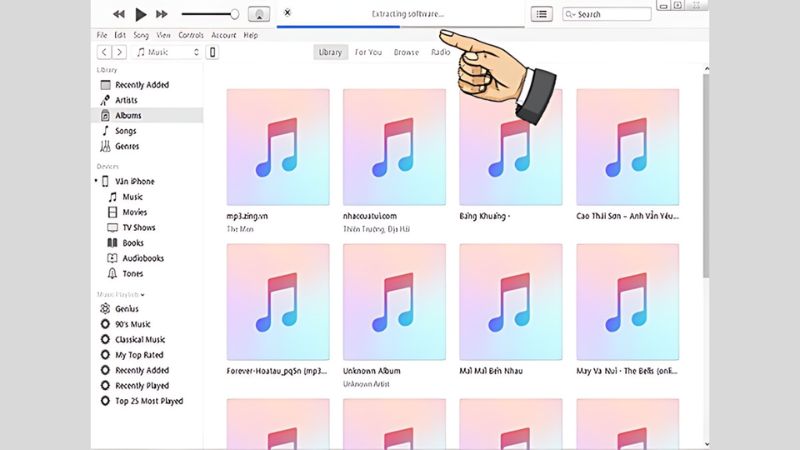Open the Unknown Album cover

pos(394,302)
